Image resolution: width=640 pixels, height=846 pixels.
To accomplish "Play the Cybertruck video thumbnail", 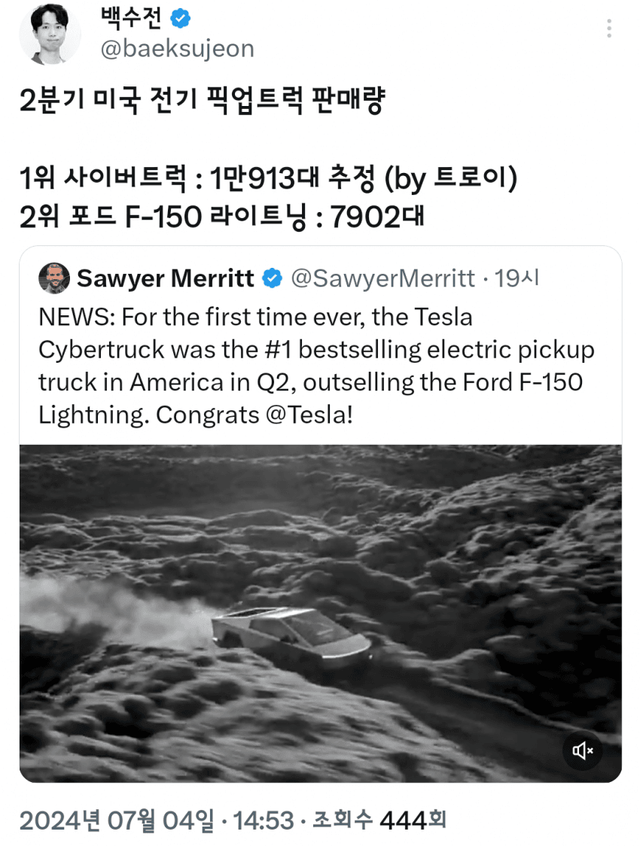I will 320,612.
